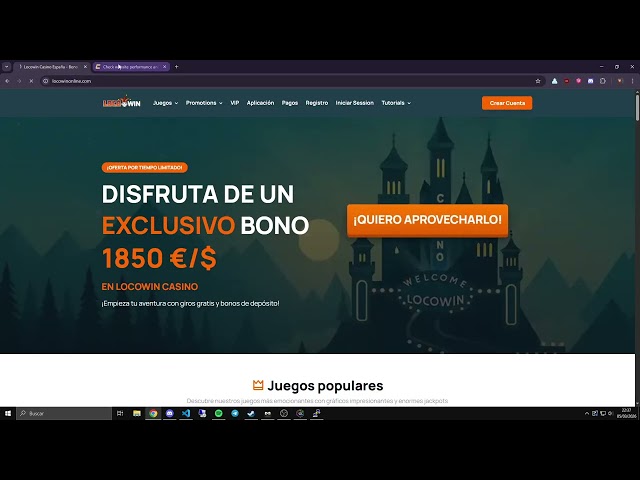This screenshot has height=480, width=640.
Task: Switch to the Locowin Casino España tab
Action: point(49,67)
